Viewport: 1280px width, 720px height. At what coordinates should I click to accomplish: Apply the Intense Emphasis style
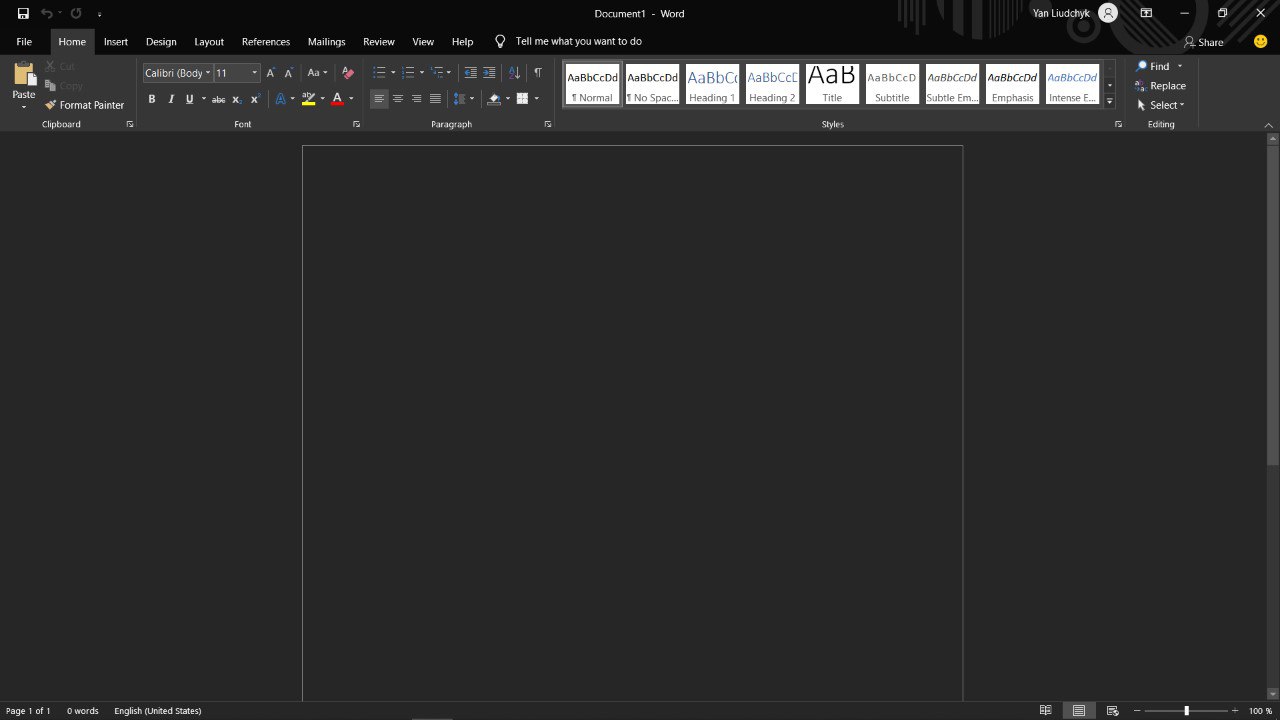(x=1072, y=85)
